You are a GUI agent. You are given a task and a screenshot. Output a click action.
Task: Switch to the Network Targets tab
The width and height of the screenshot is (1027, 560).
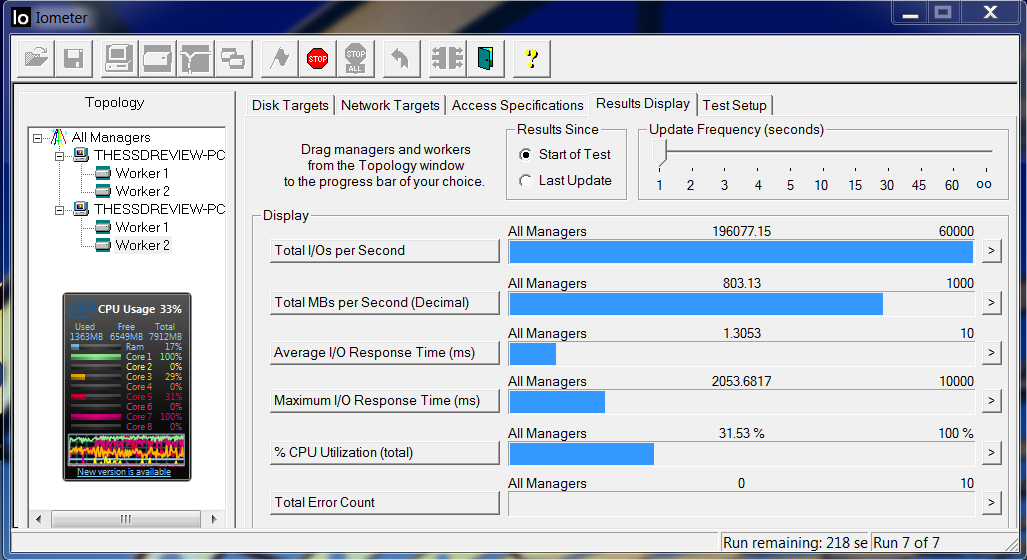pyautogui.click(x=390, y=105)
